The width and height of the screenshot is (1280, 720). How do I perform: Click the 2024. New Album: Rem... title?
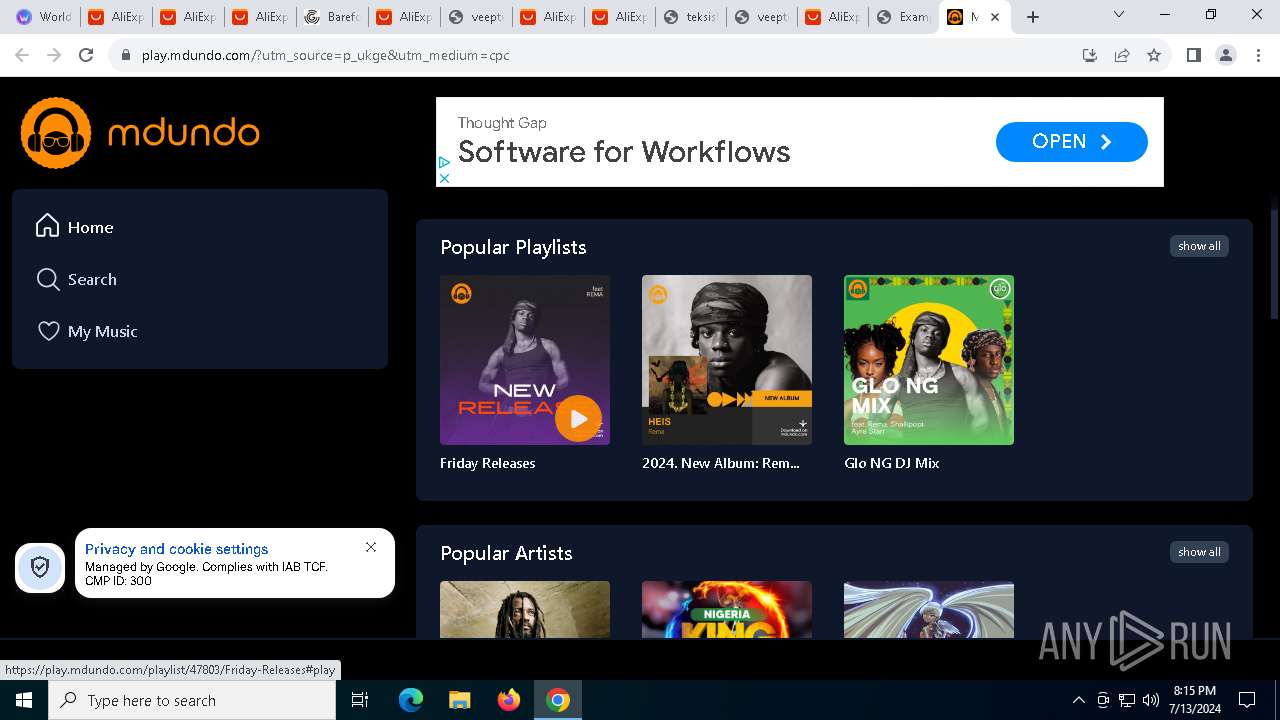[x=721, y=463]
